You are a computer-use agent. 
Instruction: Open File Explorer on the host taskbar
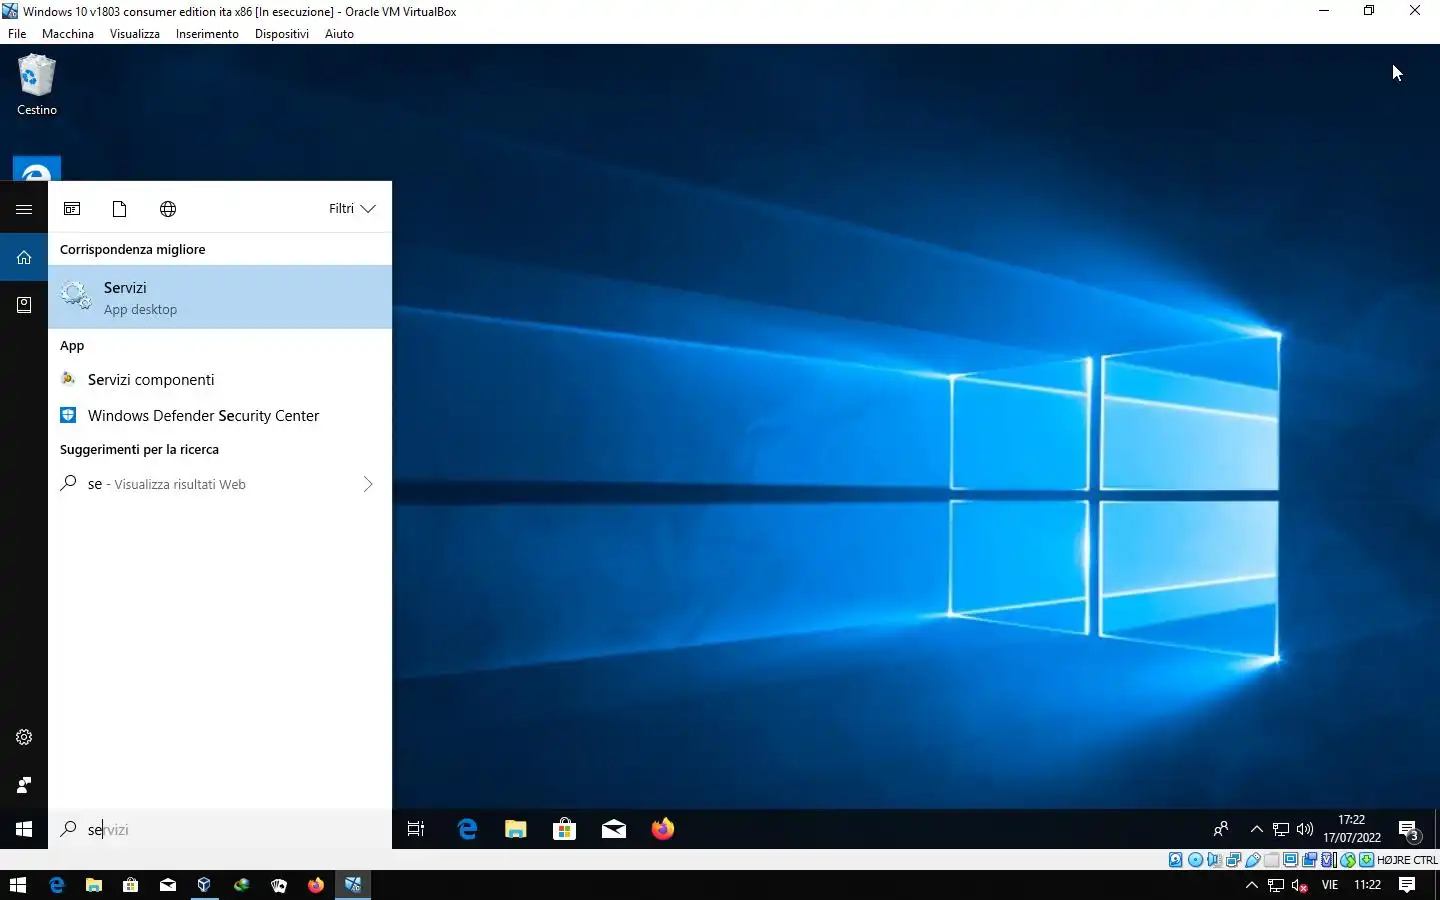(x=93, y=885)
